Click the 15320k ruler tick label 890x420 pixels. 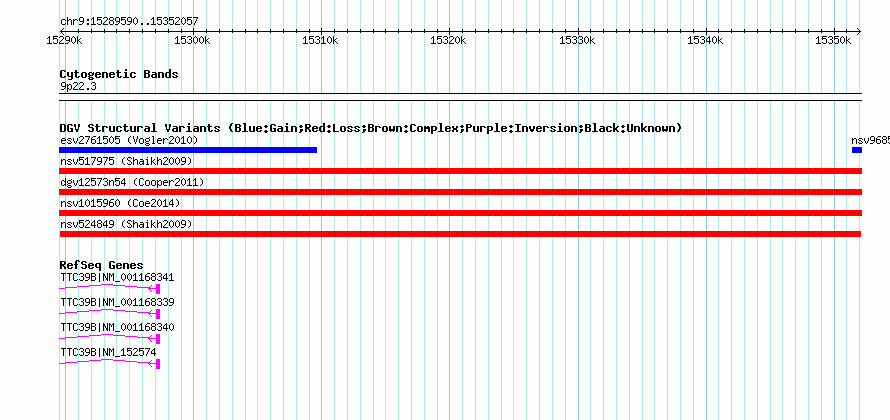click(x=449, y=41)
